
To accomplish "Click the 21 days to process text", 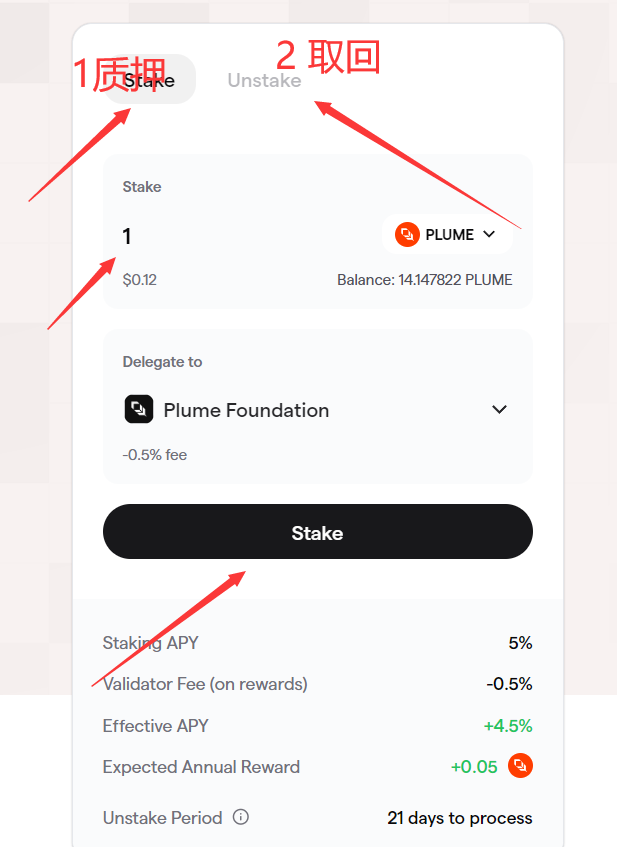I will [460, 818].
